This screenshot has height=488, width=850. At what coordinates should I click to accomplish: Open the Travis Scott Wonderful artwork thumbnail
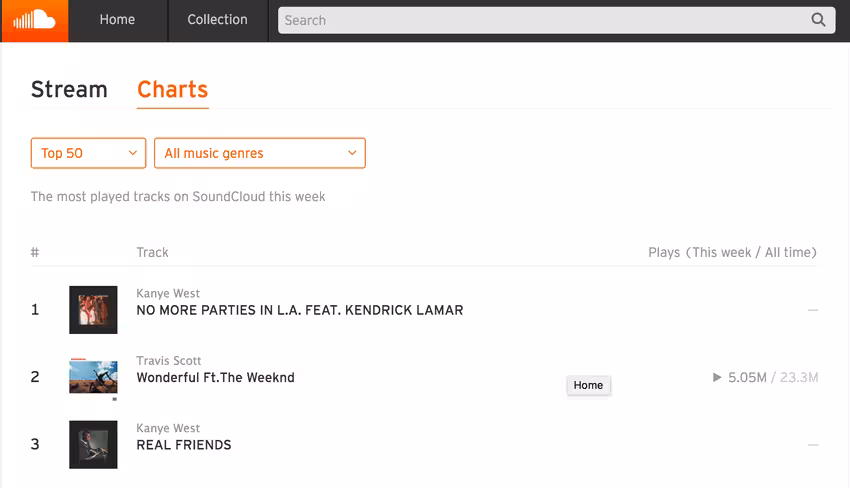coord(93,377)
